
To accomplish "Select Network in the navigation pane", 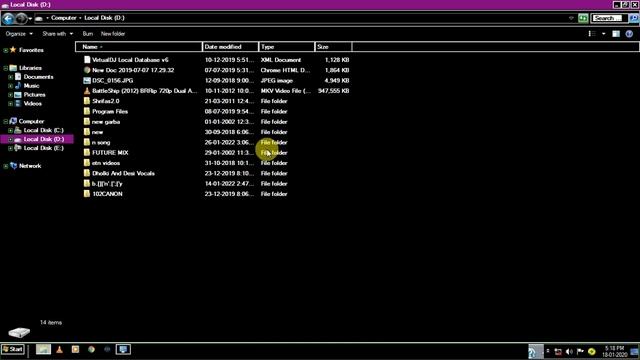I will coord(30,166).
